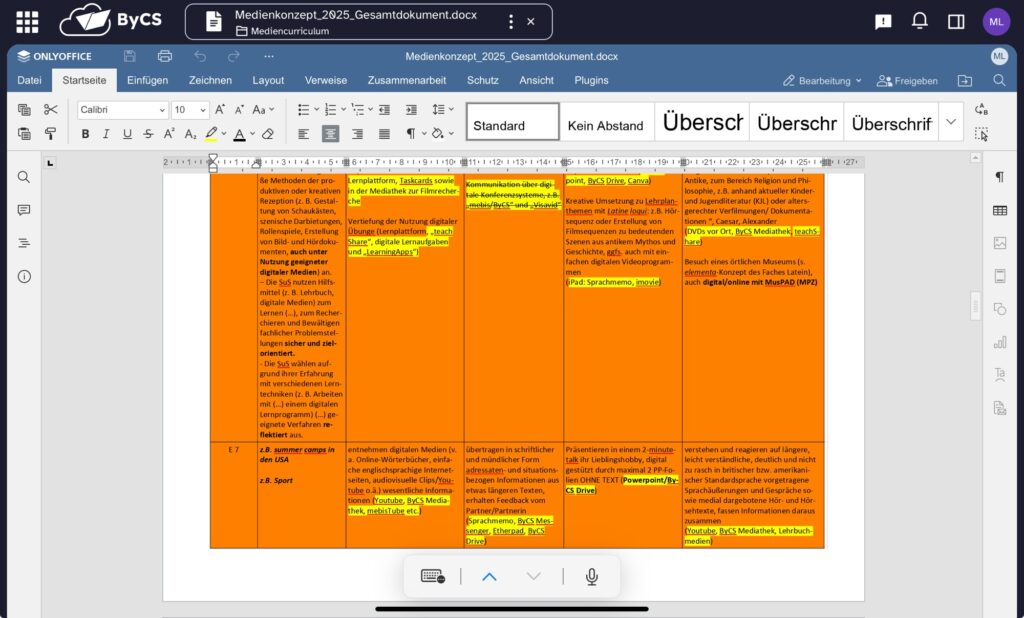
Task: Open paragraph settings in the right sidebar
Action: 1000,177
